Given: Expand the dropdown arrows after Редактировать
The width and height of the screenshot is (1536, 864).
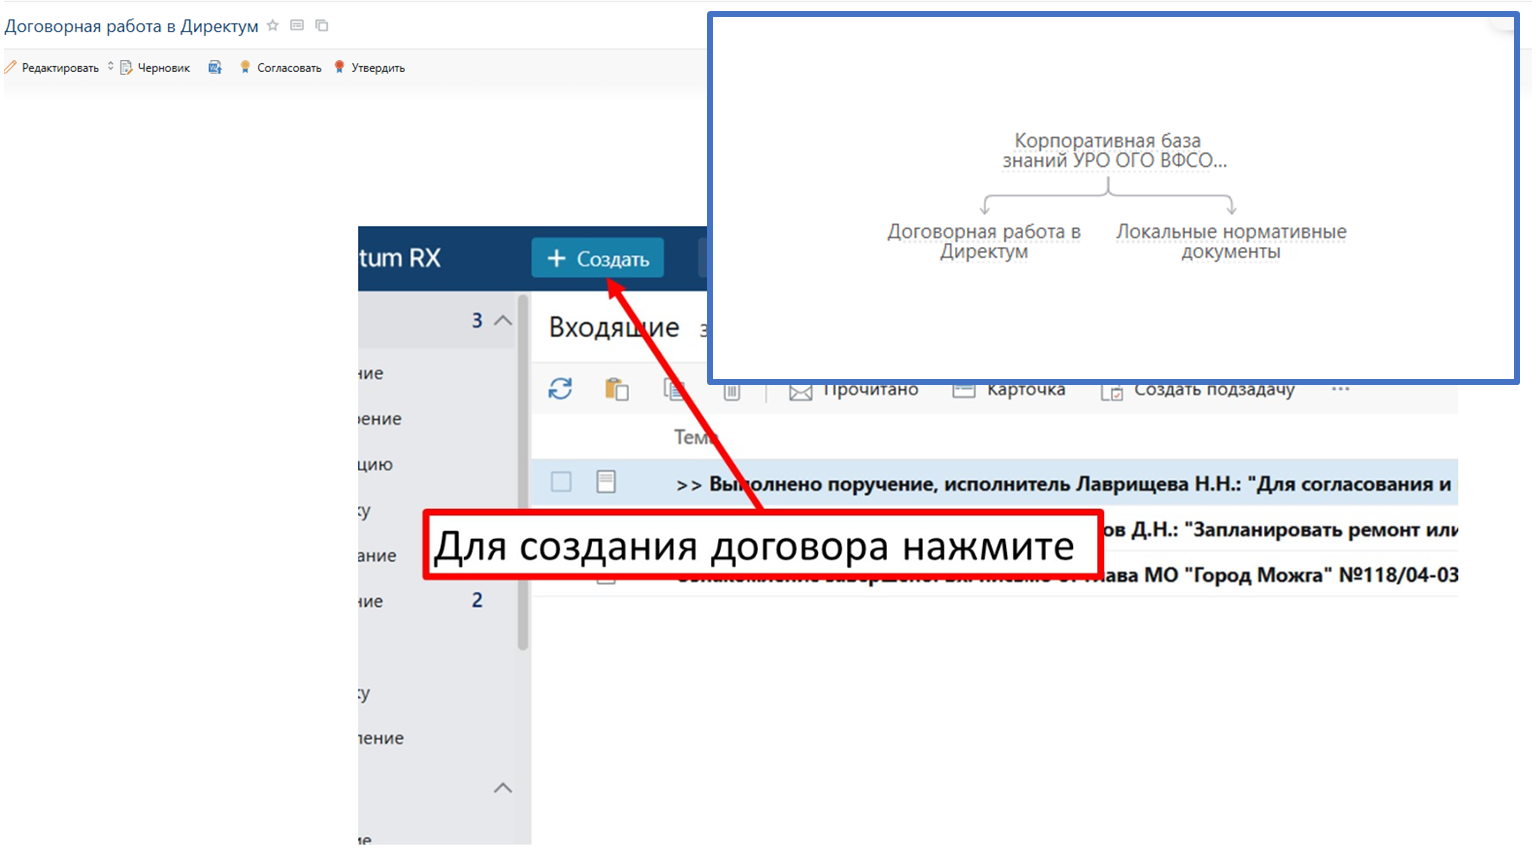Looking at the screenshot, I should click(110, 67).
